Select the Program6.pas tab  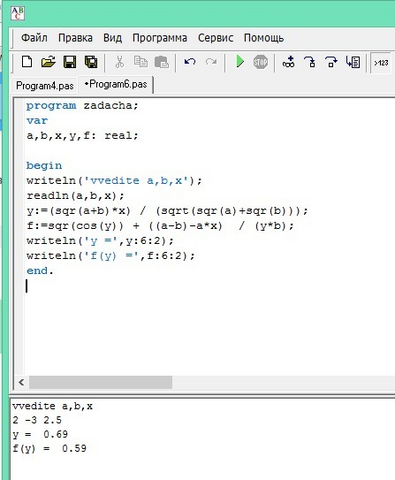115,84
